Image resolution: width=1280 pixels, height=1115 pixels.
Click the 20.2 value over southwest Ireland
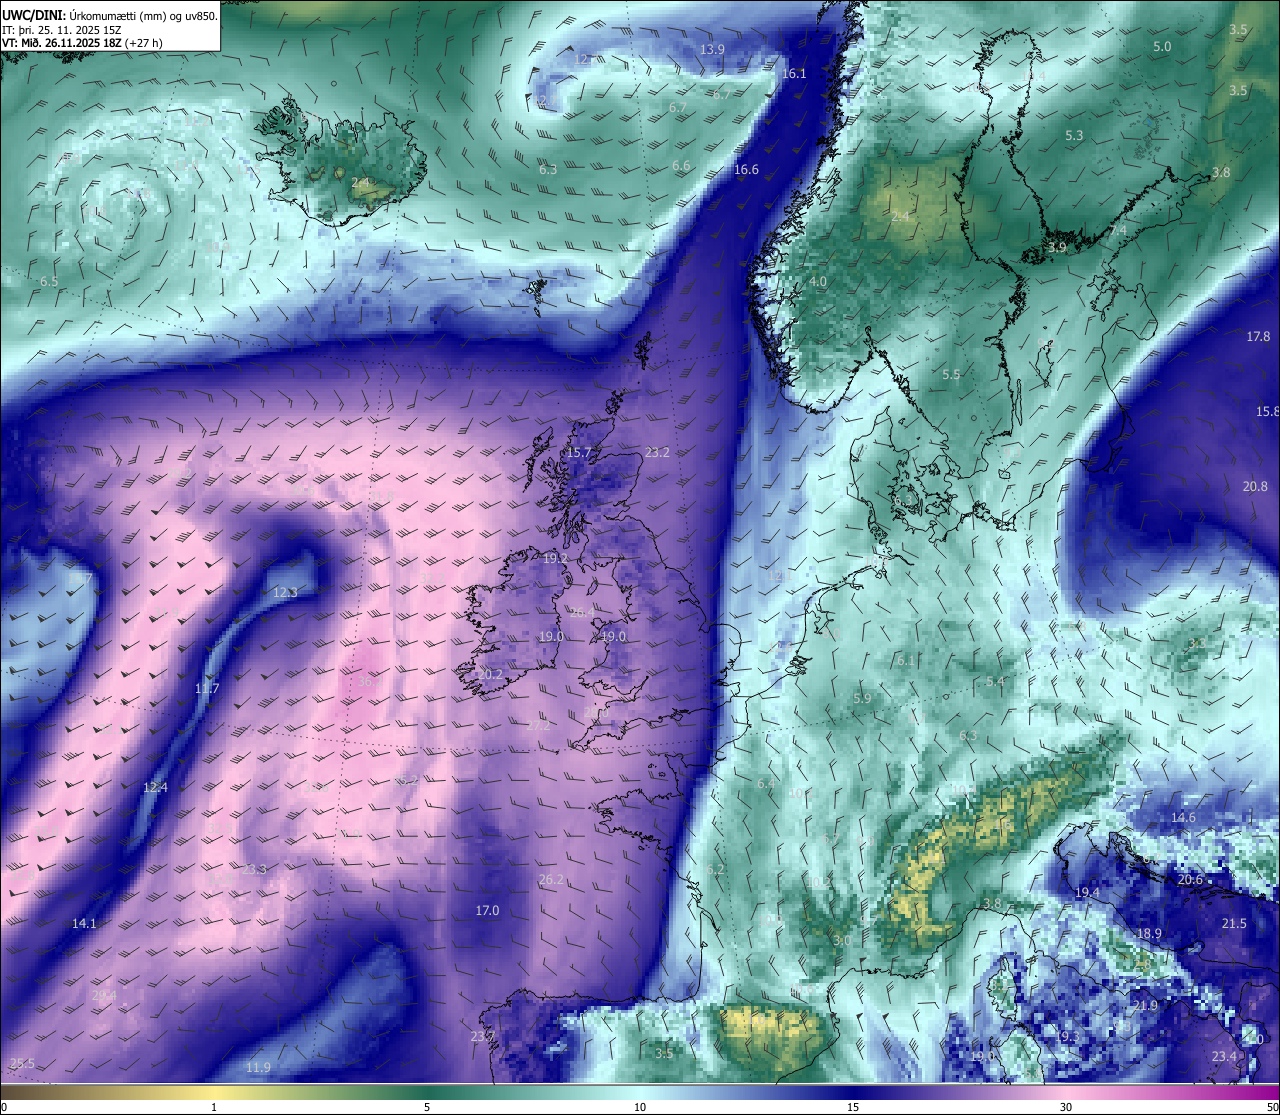pos(490,675)
